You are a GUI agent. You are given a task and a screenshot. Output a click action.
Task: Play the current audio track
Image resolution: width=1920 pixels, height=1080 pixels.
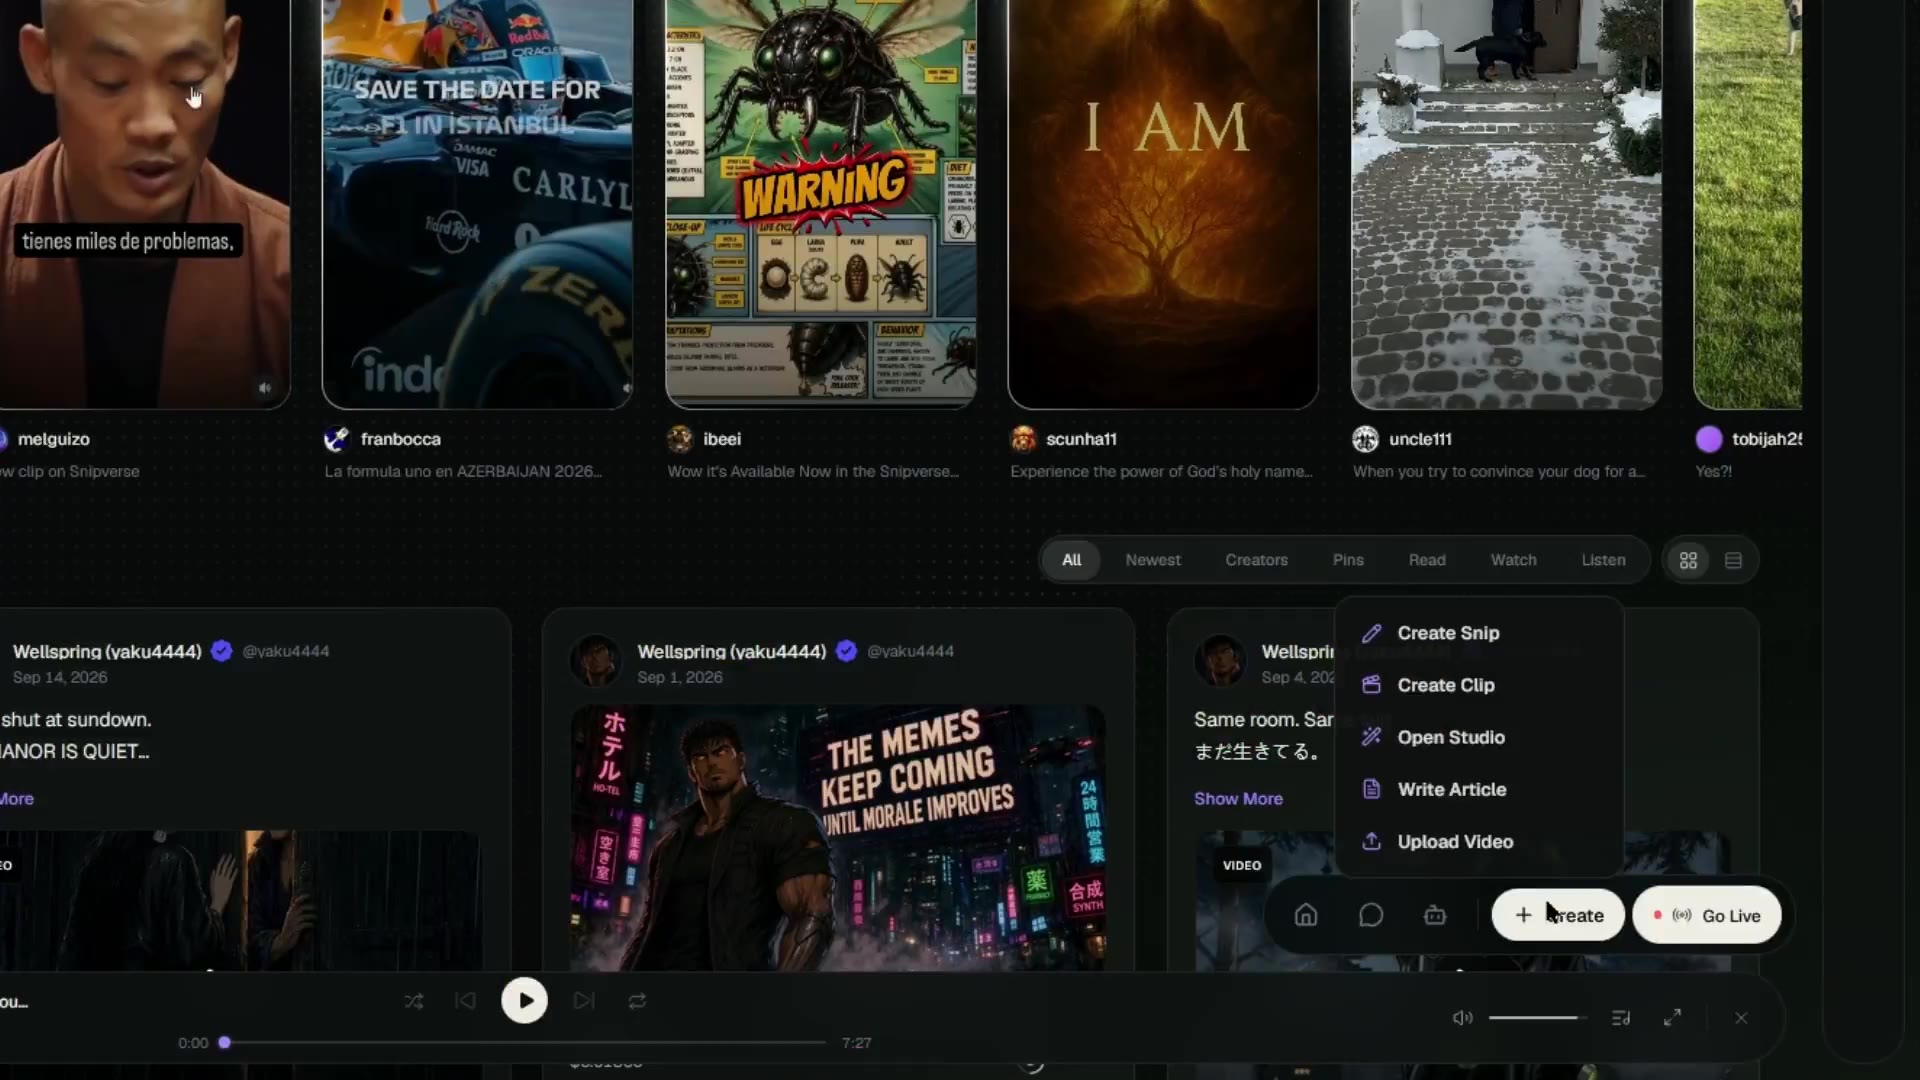coord(524,1000)
